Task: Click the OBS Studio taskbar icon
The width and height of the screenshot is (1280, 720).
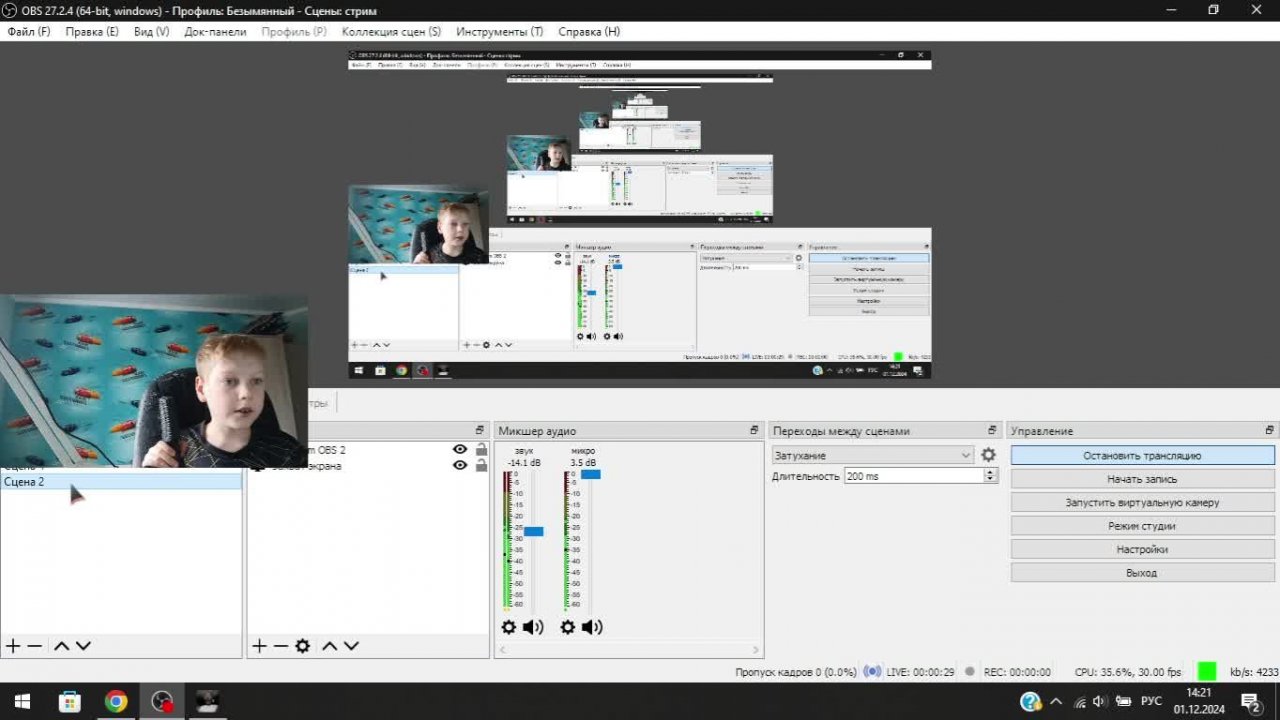Action: pyautogui.click(x=162, y=701)
